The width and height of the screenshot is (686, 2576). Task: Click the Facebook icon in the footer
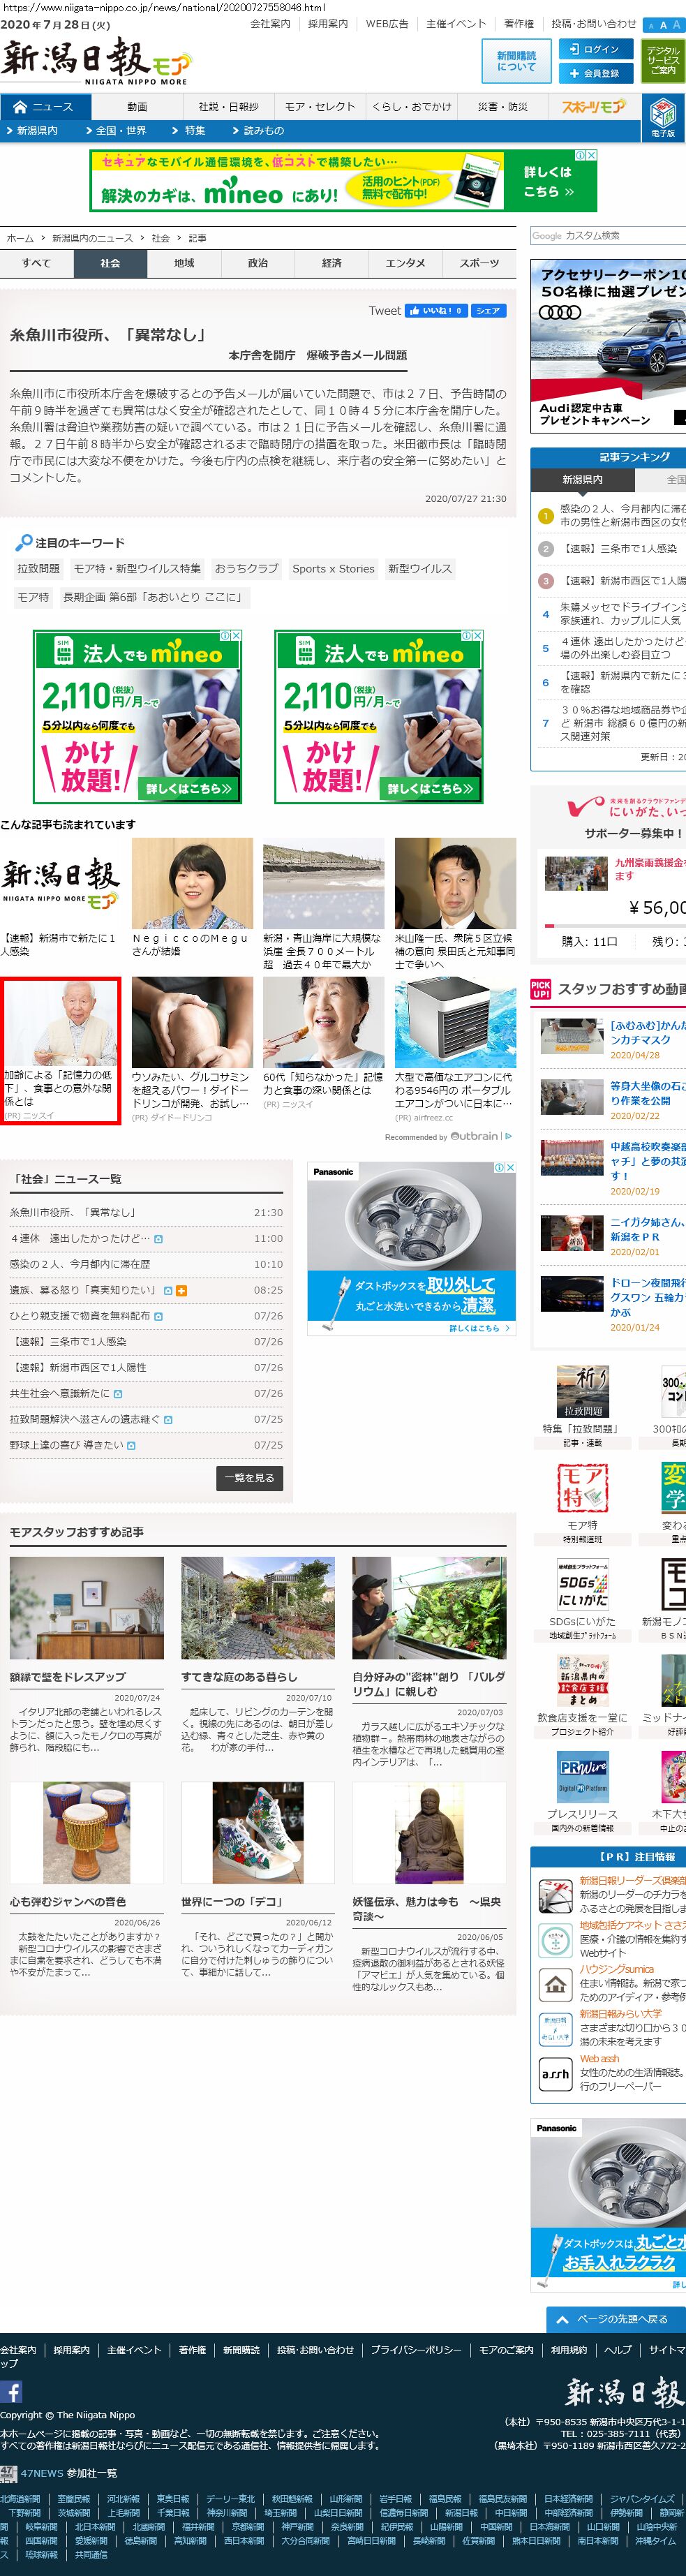tap(12, 2391)
